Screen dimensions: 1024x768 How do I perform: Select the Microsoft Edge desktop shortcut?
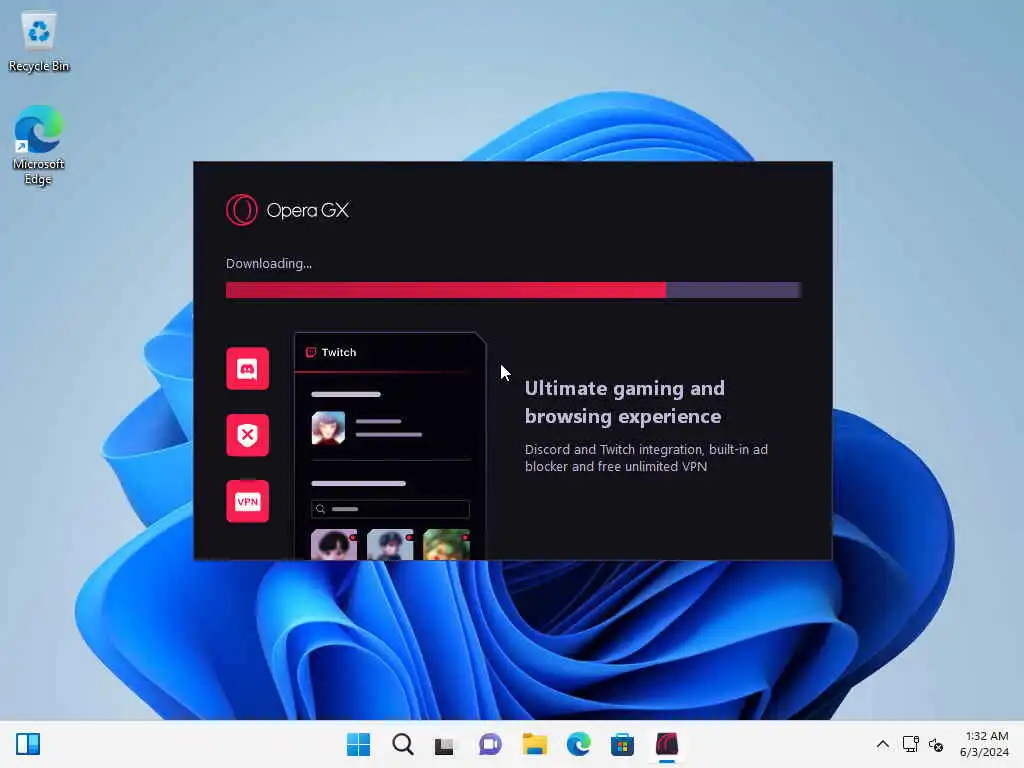point(39,146)
